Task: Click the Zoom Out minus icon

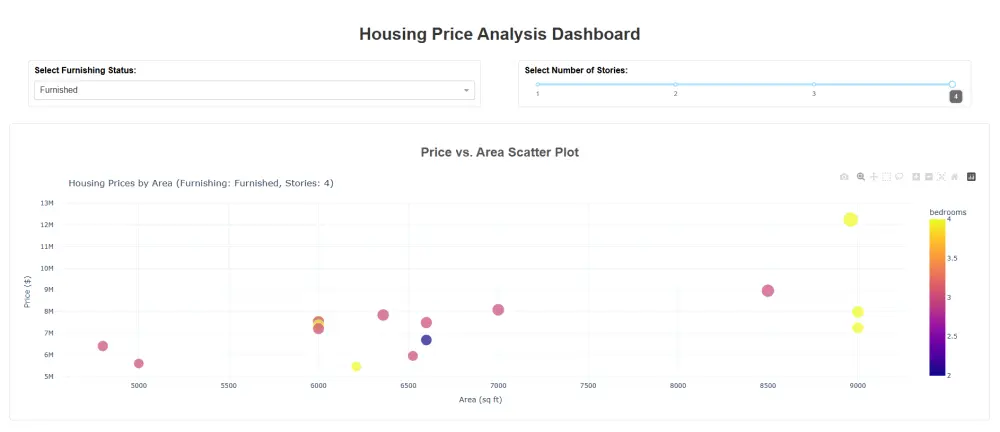Action: point(929,177)
